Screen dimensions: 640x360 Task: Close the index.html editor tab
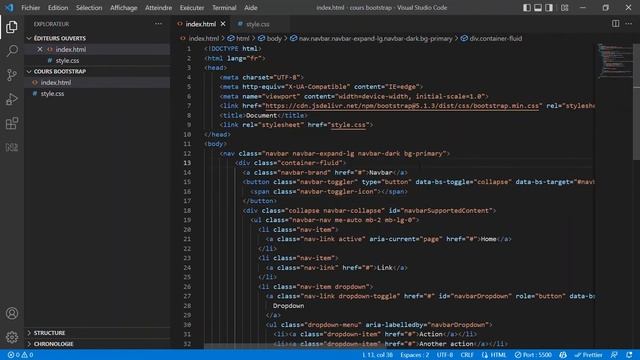(x=223, y=24)
